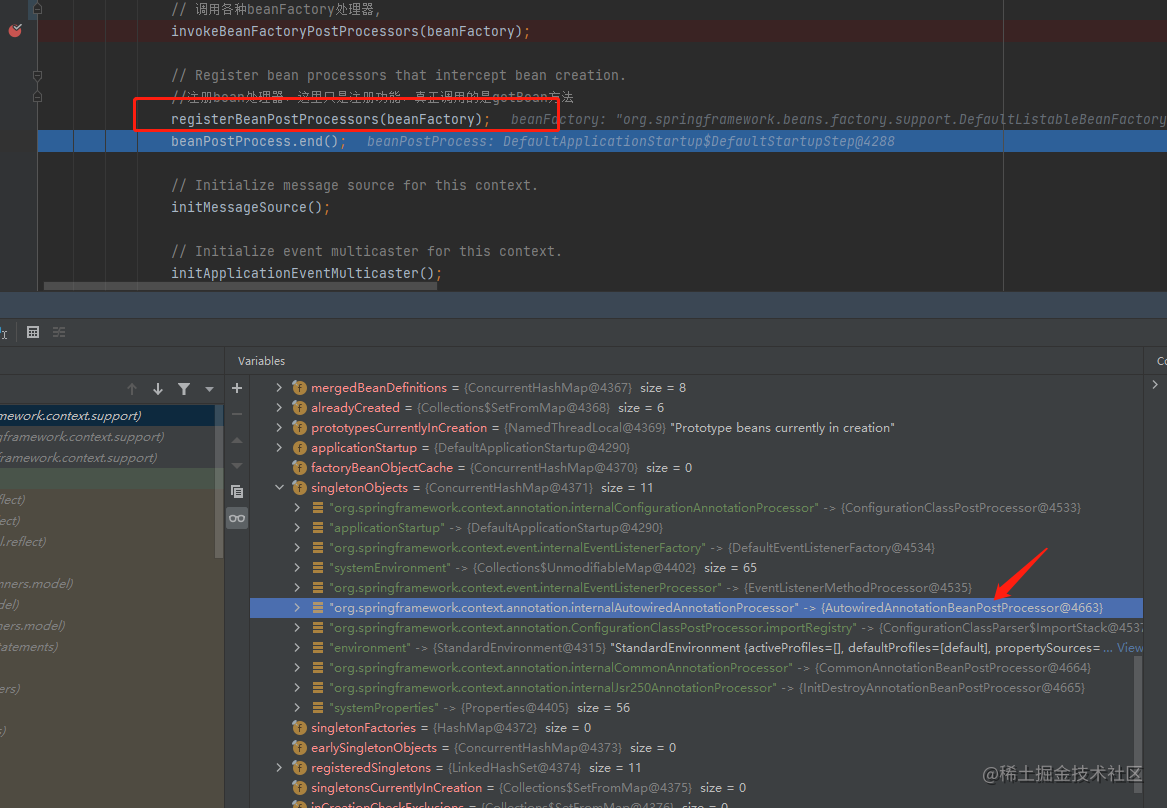
Task: Expand prototypesCurrentlyInCreation node
Action: [x=279, y=428]
